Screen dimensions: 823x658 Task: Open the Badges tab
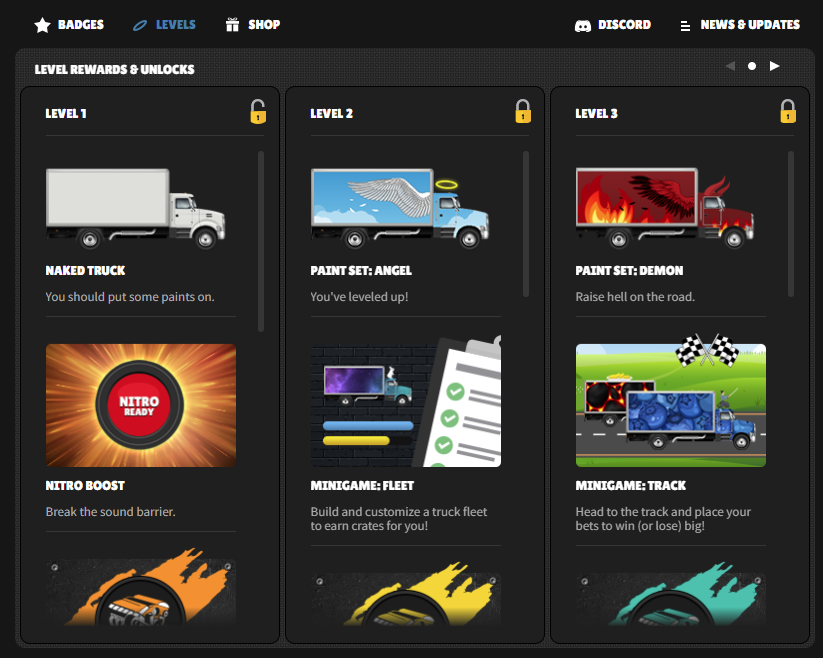69,25
